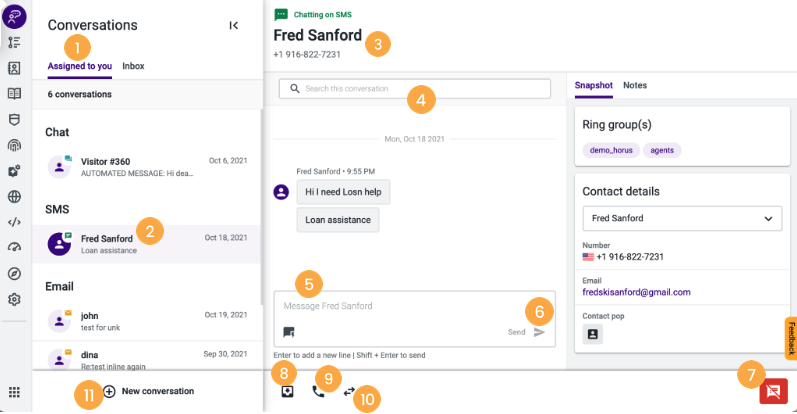Open the apps grid icon

pyautogui.click(x=14, y=392)
